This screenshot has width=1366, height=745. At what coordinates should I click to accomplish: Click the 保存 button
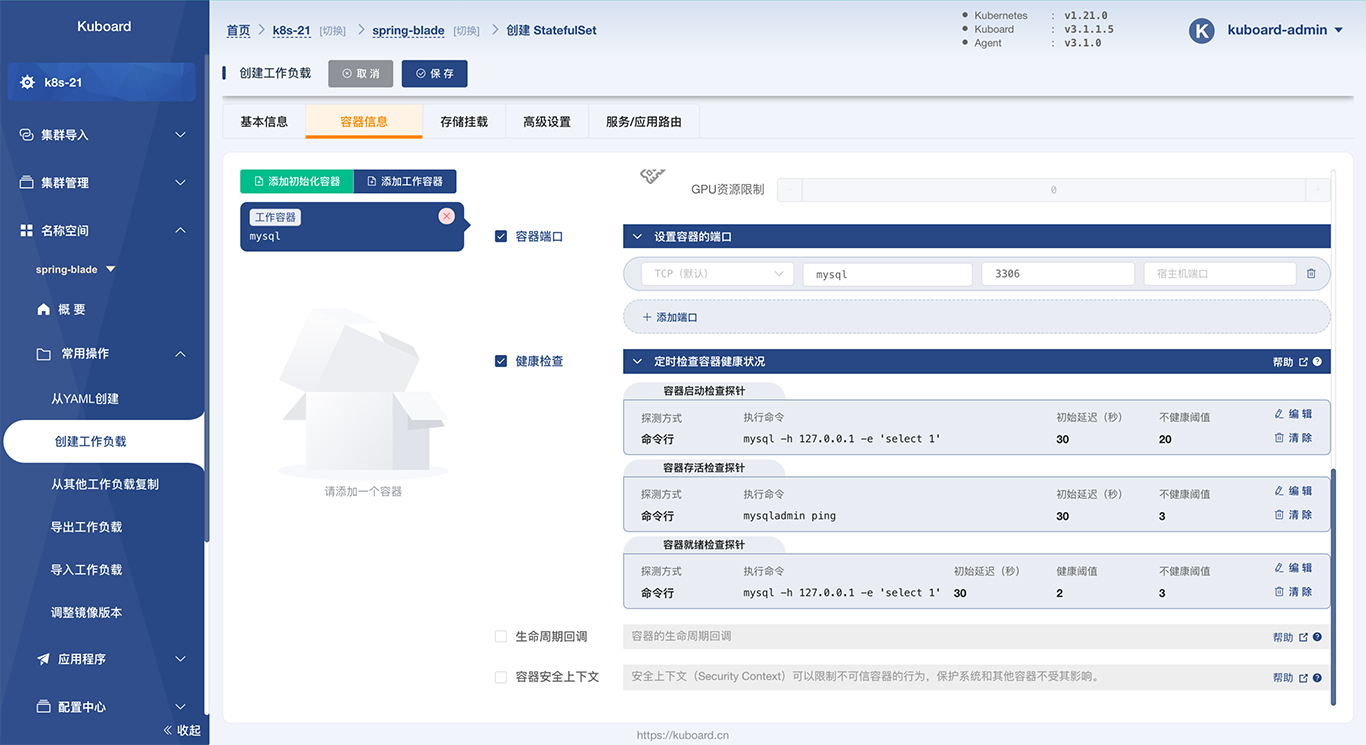[x=434, y=73]
